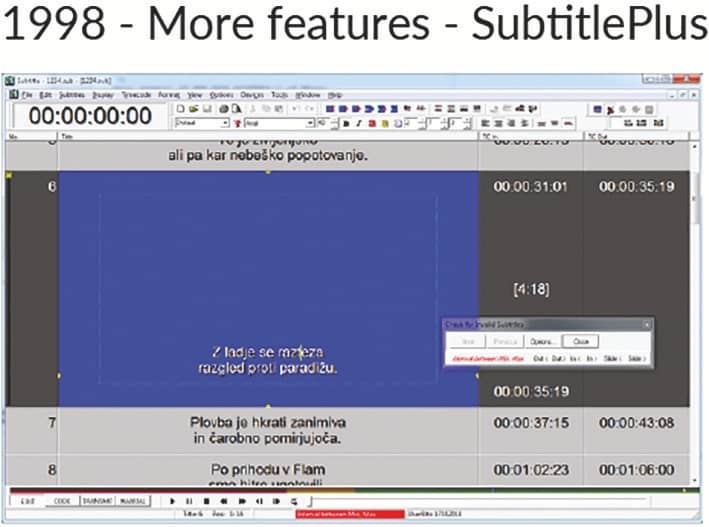Image resolution: width=709 pixels, height=527 pixels.
Task: Click the Print icon in toolbar
Action: (223, 109)
